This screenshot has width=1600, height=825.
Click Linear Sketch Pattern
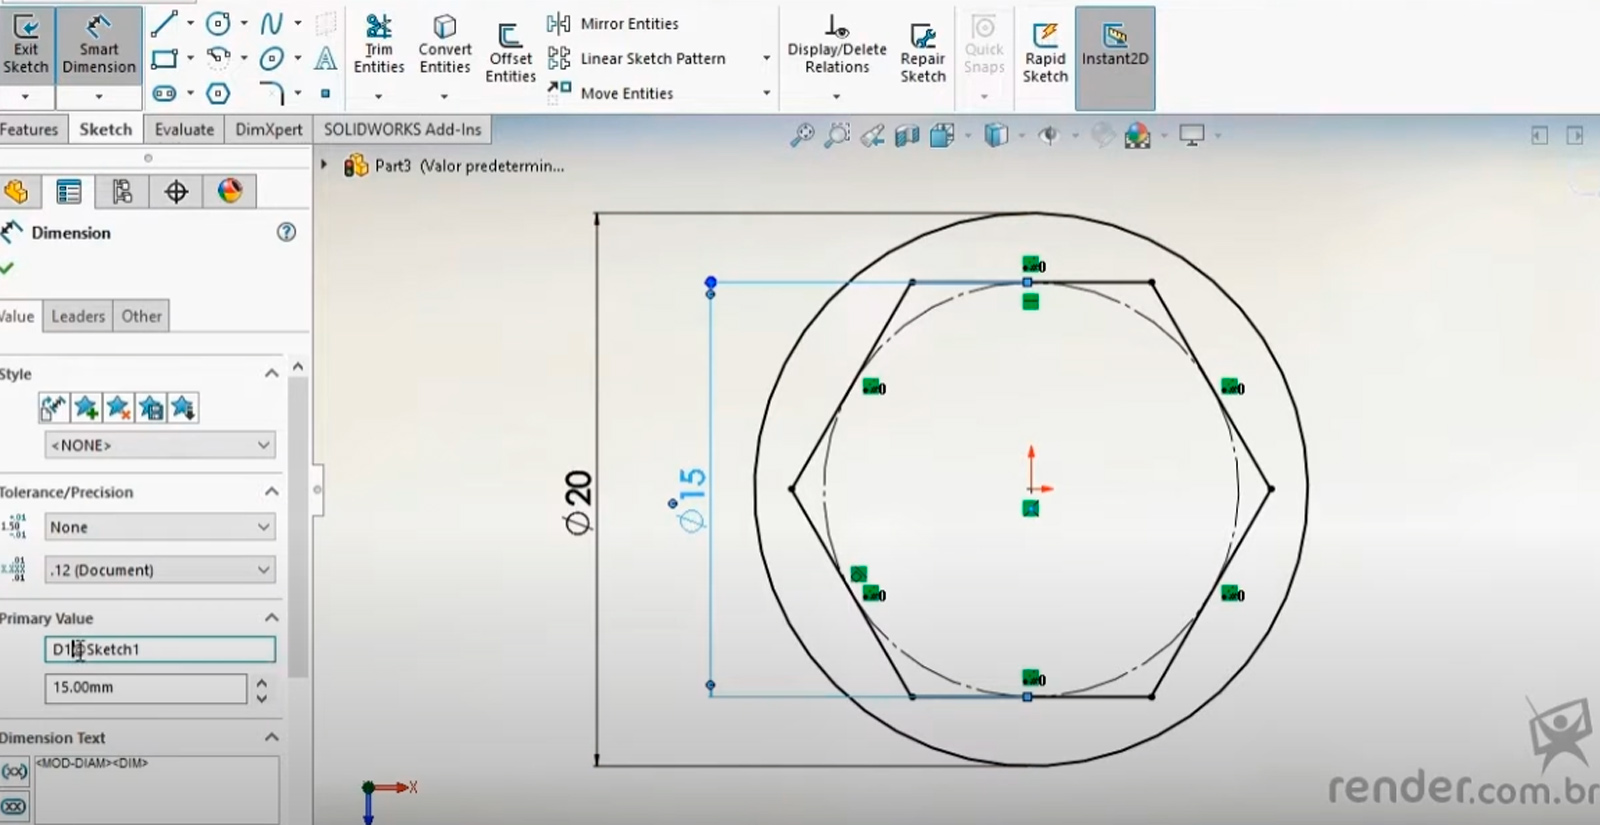[637, 58]
